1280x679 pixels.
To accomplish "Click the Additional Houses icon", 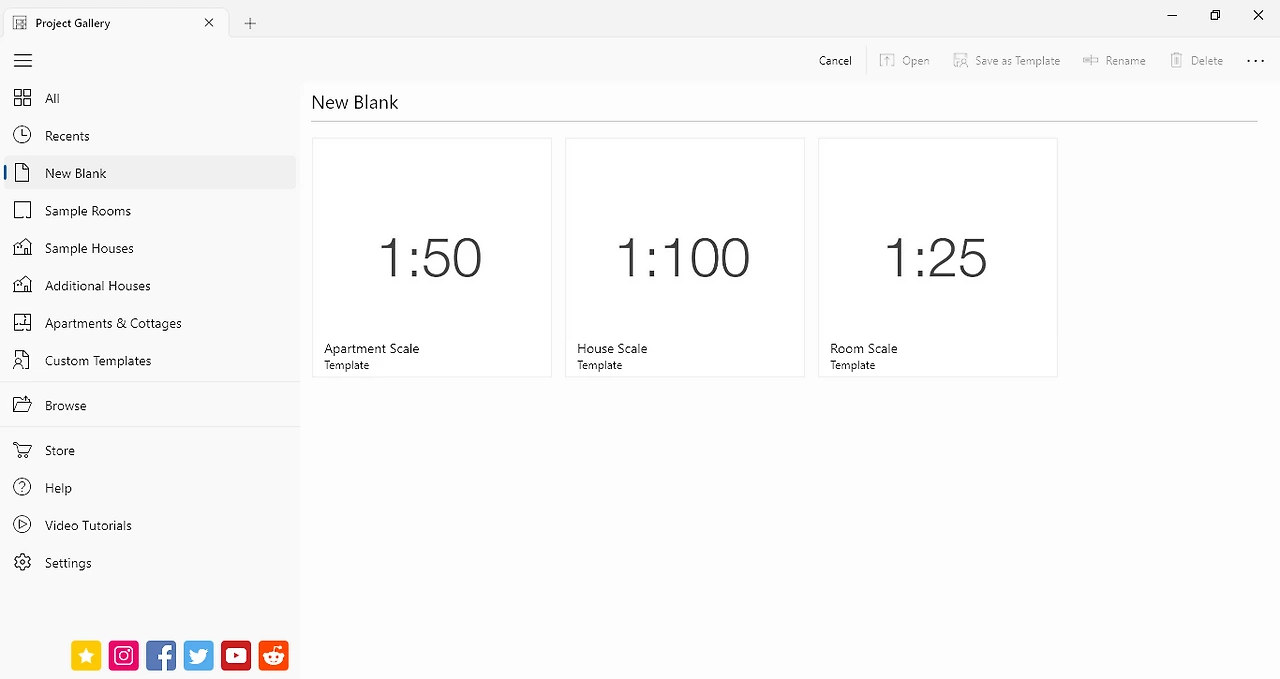I will (22, 286).
